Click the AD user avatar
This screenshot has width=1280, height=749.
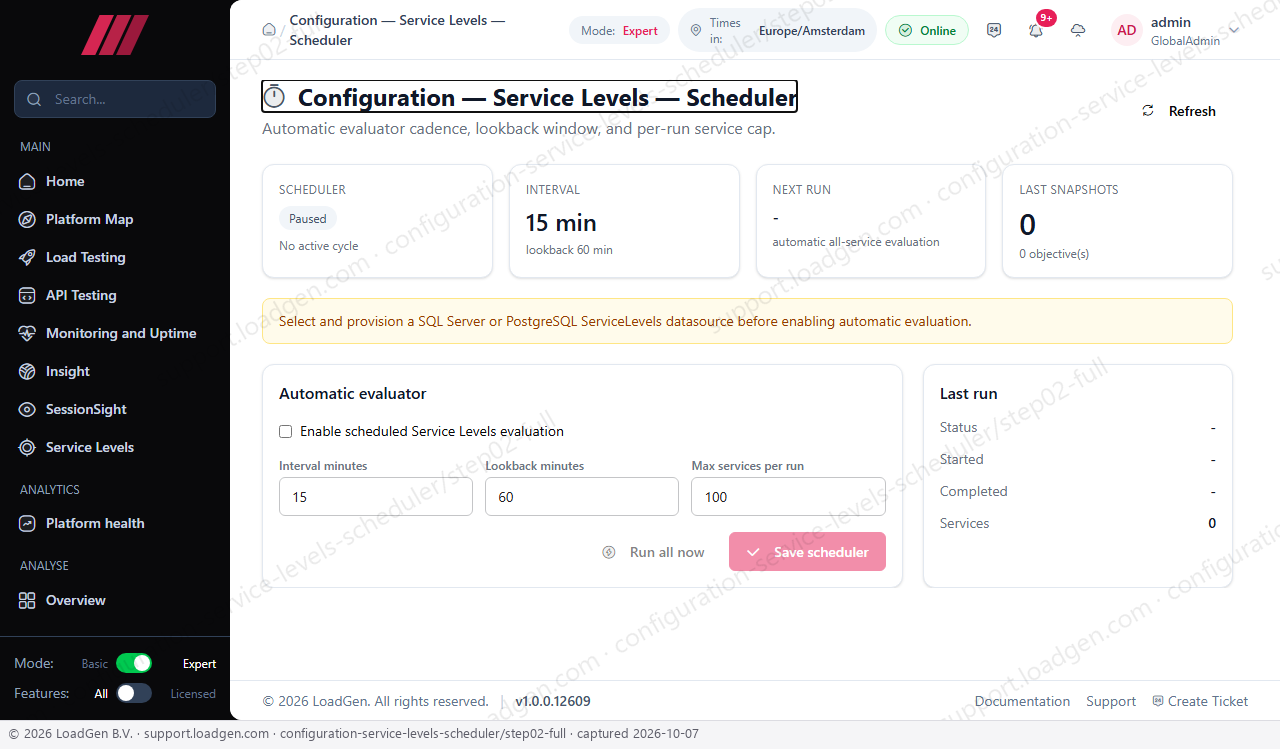[1127, 30]
